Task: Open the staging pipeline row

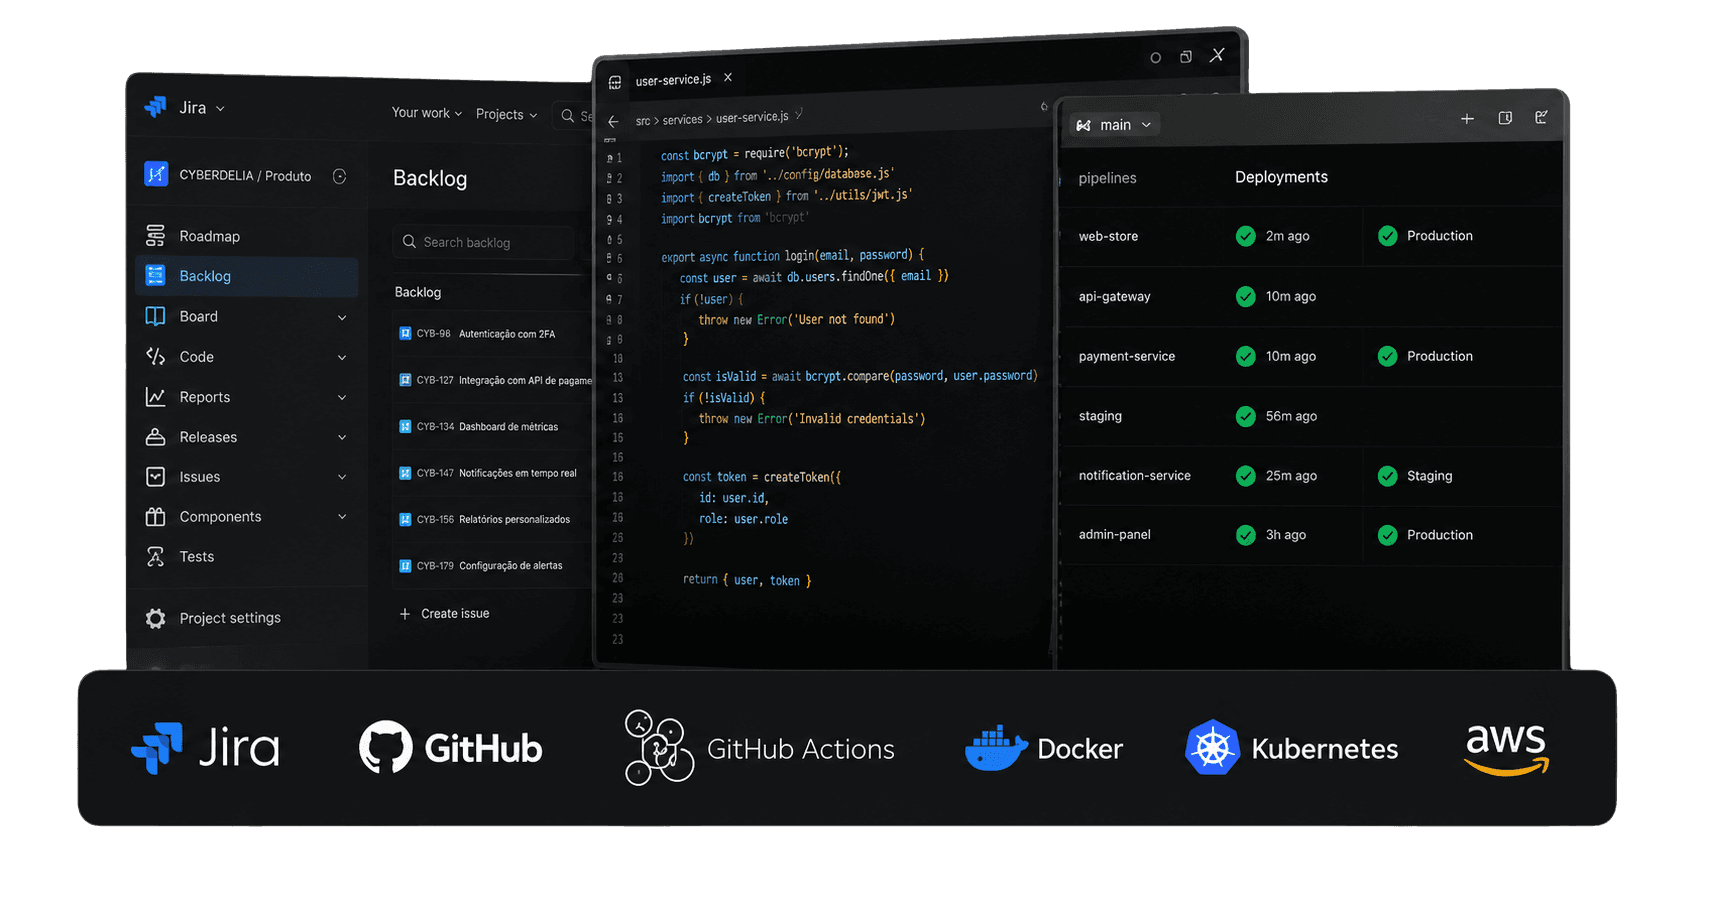Action: (1311, 416)
